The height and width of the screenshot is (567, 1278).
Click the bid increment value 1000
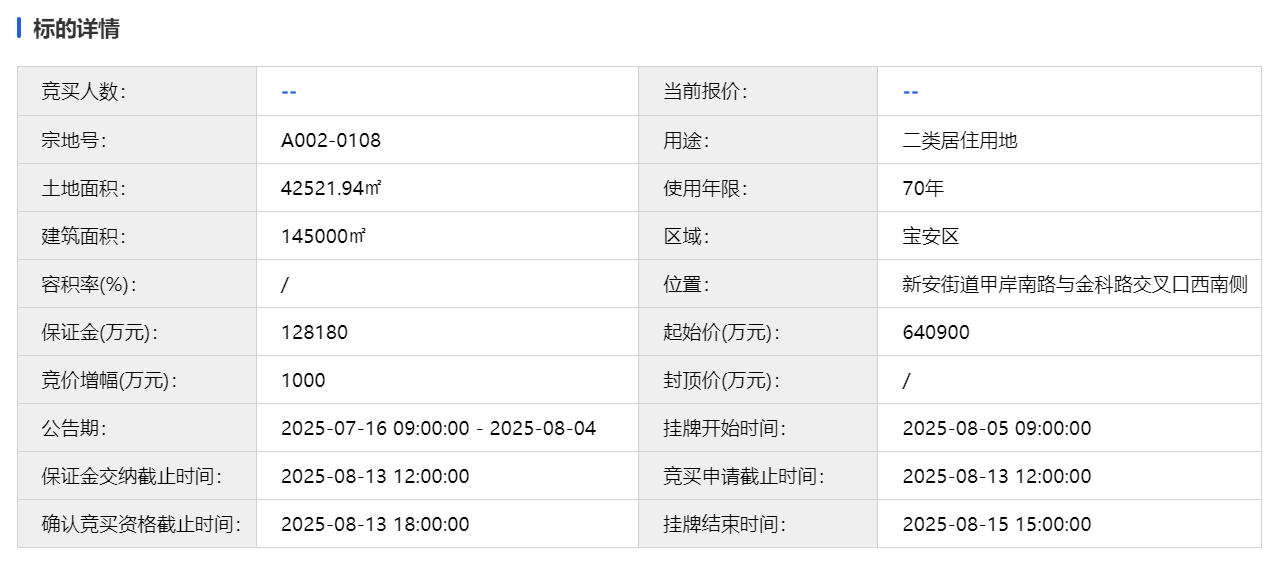tap(303, 380)
